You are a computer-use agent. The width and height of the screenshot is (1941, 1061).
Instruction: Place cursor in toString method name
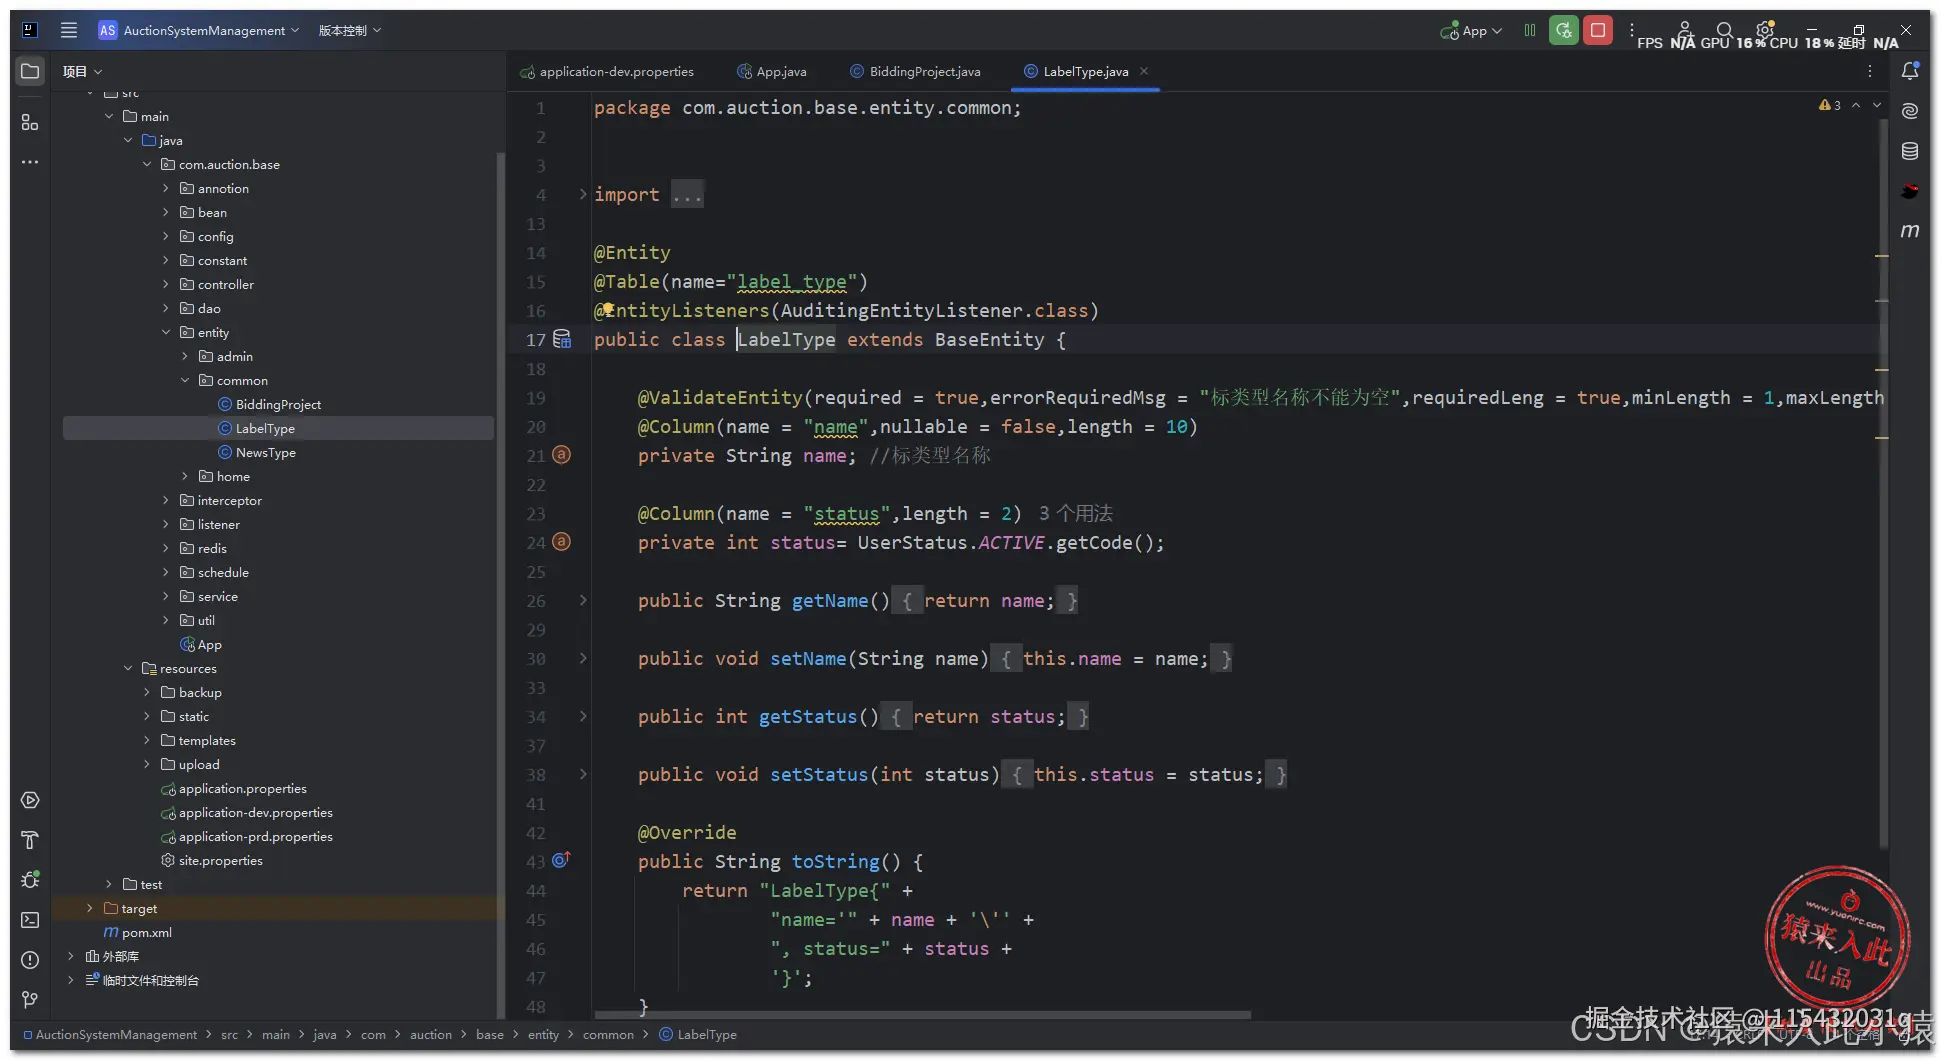click(836, 861)
